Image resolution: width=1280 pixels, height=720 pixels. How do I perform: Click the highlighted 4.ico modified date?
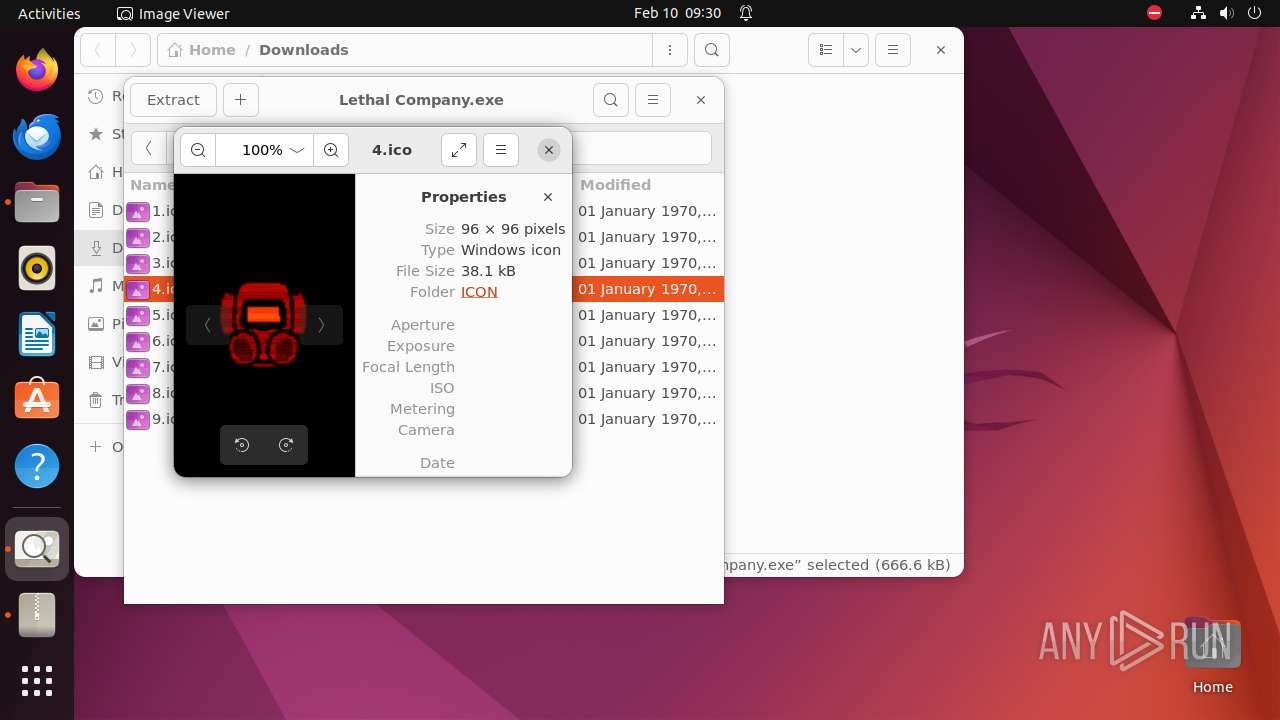pyautogui.click(x=647, y=289)
